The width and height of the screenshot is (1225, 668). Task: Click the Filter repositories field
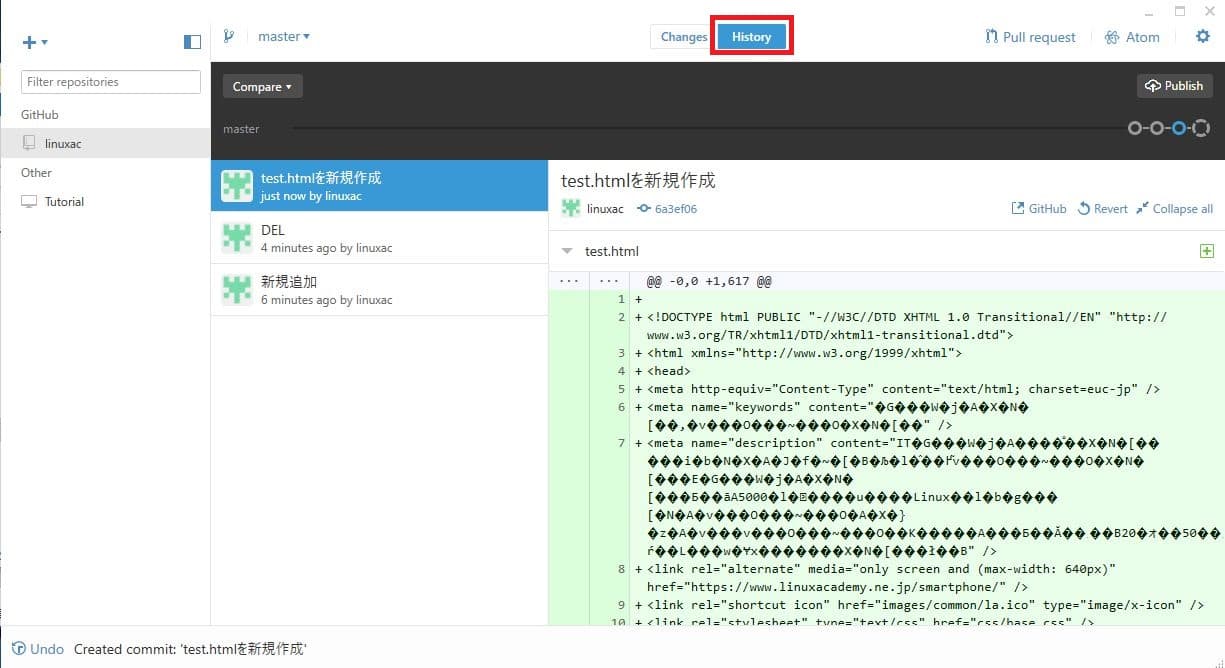click(x=111, y=82)
